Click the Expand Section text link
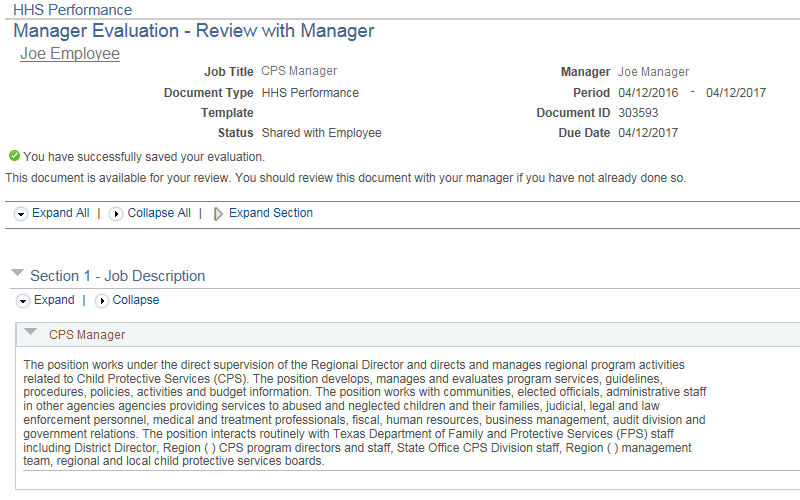 (x=270, y=213)
